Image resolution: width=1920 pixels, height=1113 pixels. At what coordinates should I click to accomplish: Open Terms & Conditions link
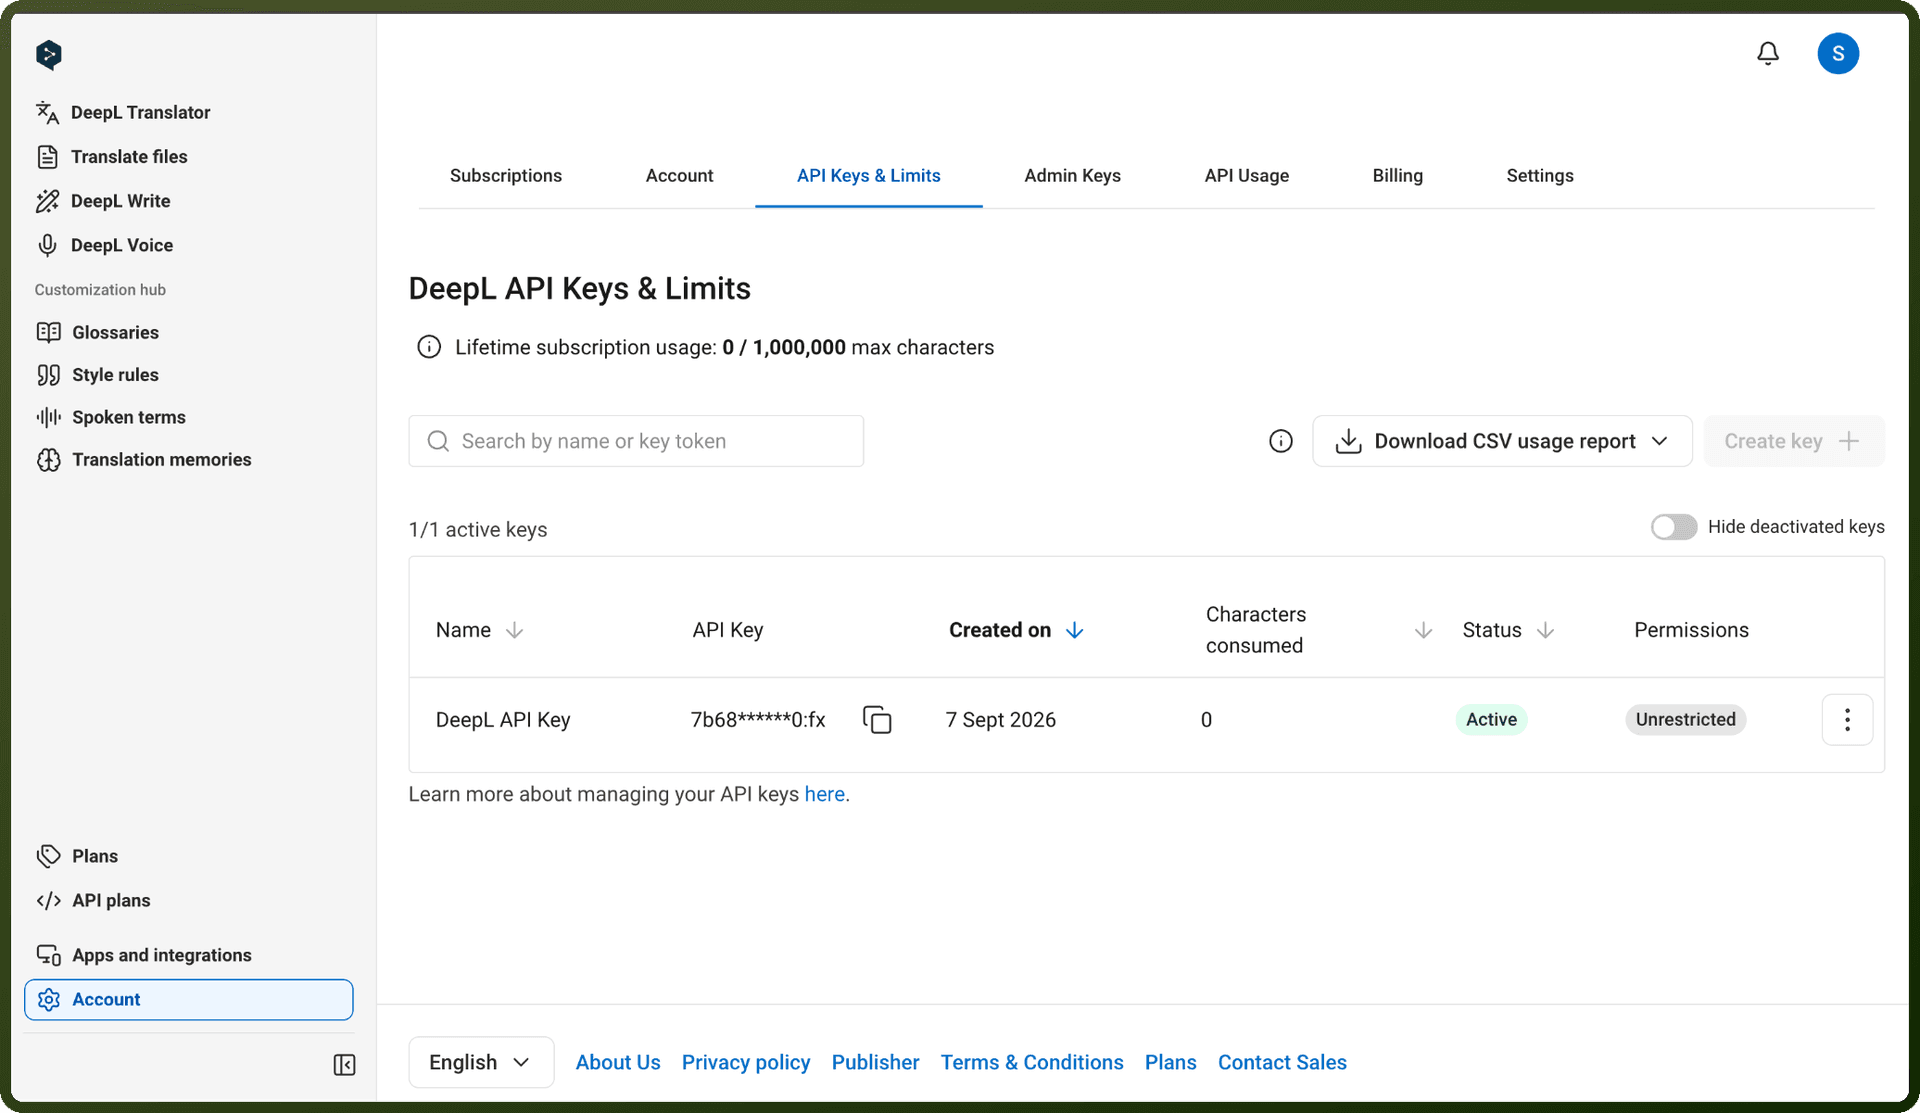point(1032,1062)
